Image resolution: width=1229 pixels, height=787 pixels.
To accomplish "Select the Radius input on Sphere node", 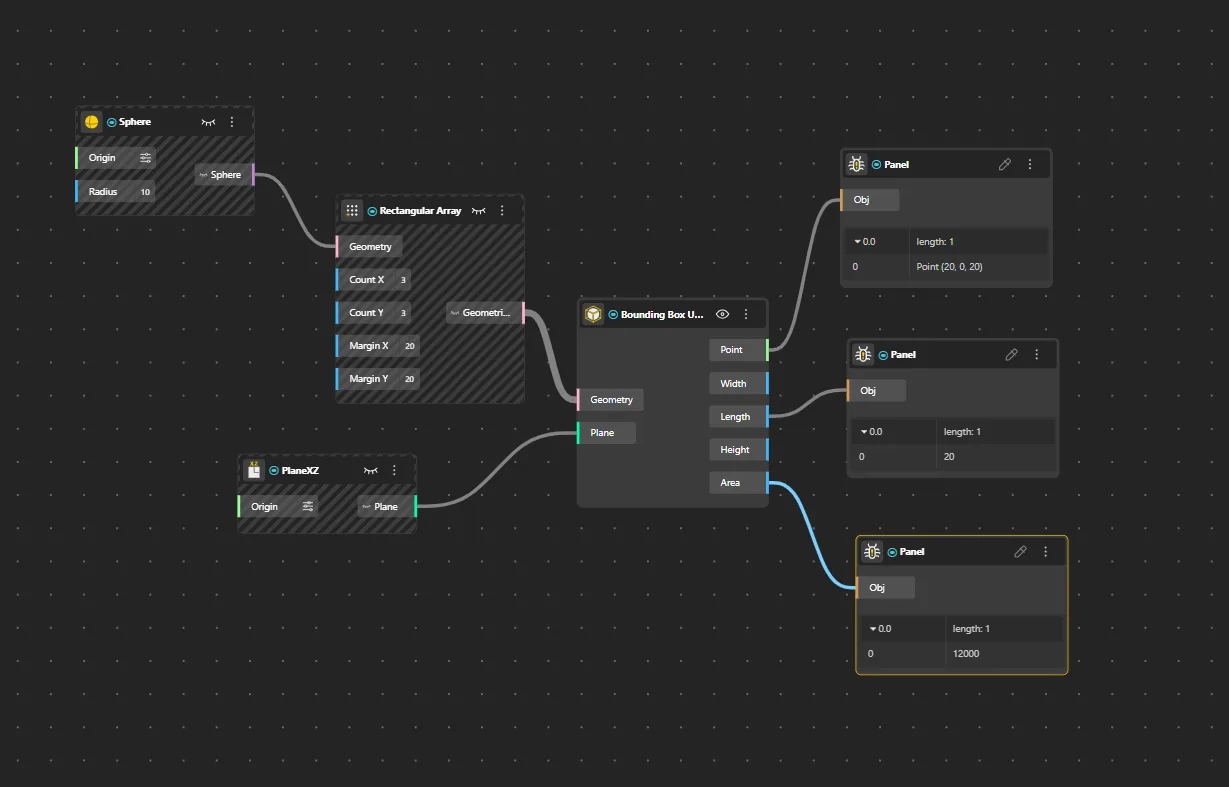I will [116, 192].
